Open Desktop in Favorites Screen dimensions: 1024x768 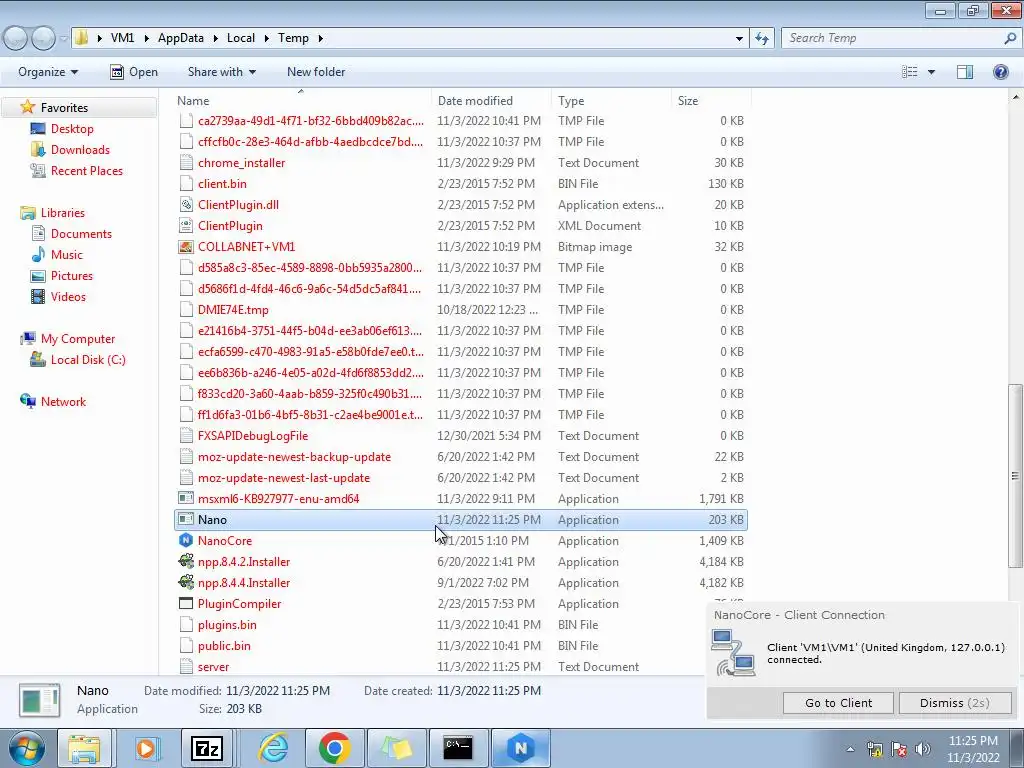(x=72, y=129)
